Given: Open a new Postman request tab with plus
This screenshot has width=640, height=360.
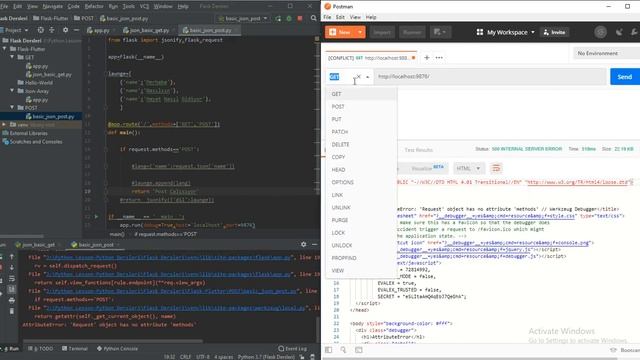Looking at the screenshot, I should coord(427,58).
